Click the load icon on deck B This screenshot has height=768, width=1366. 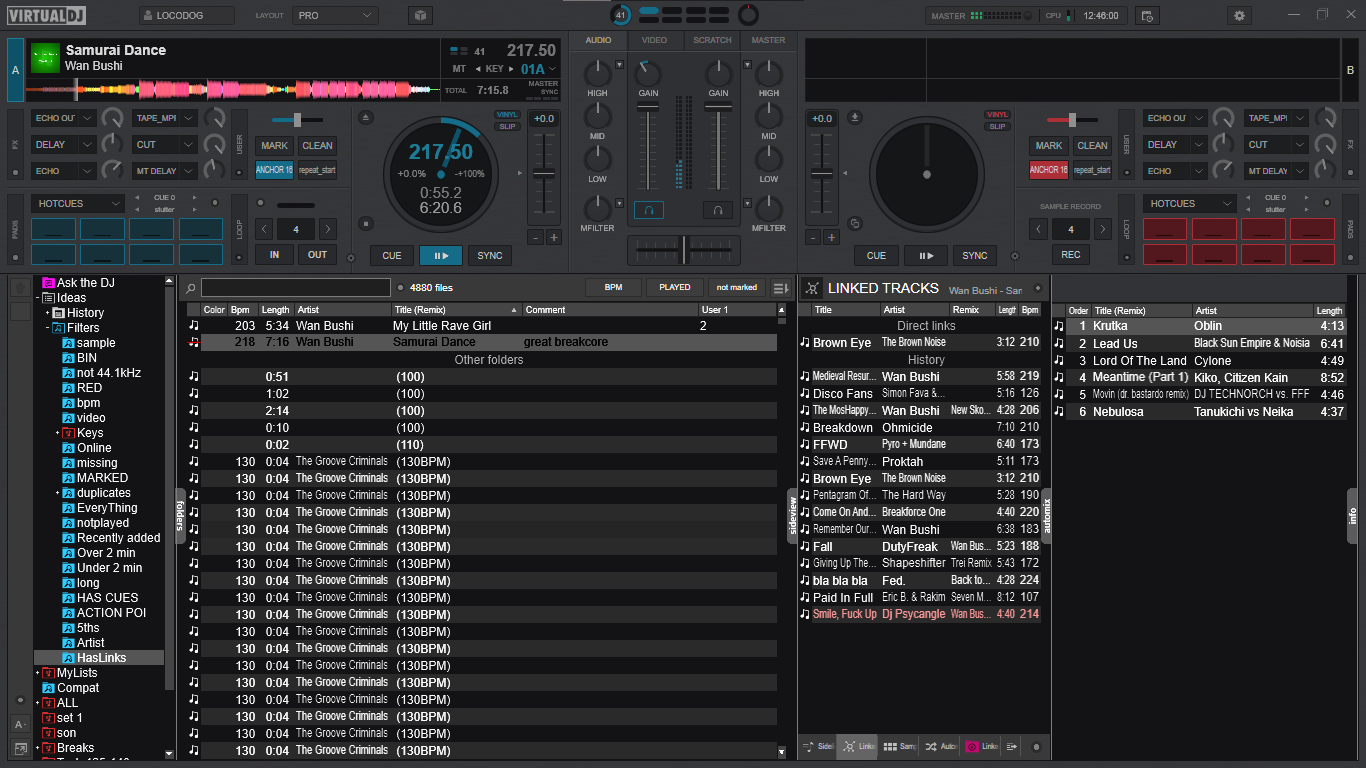pyautogui.click(x=855, y=118)
